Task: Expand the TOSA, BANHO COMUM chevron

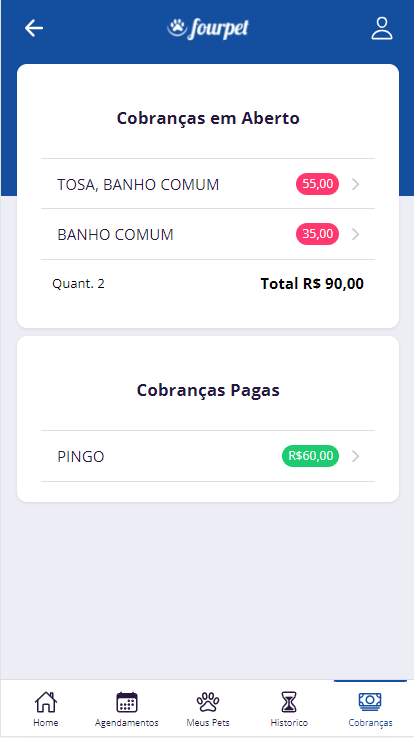Action: coord(356,184)
